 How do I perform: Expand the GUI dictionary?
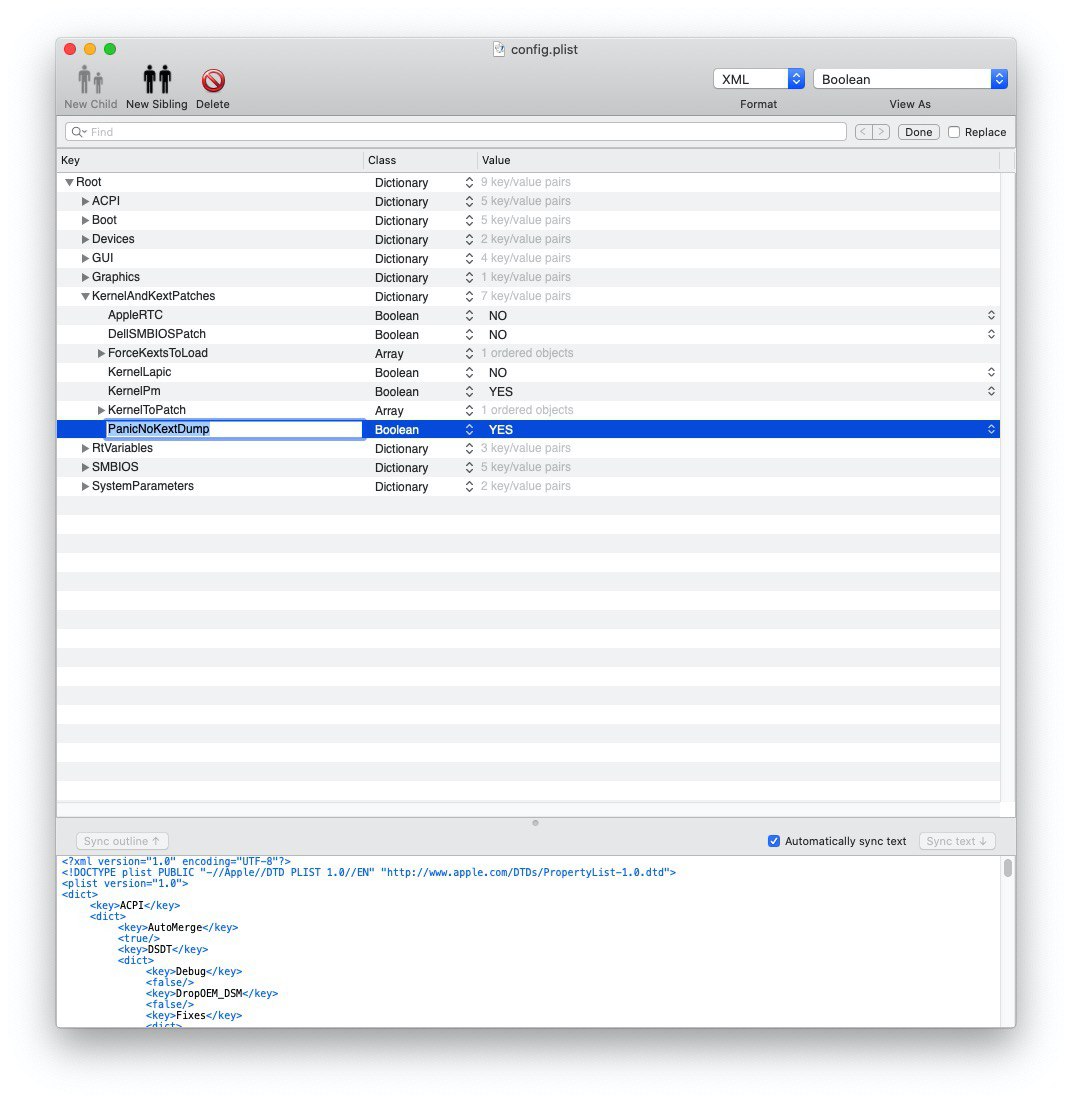[85, 258]
